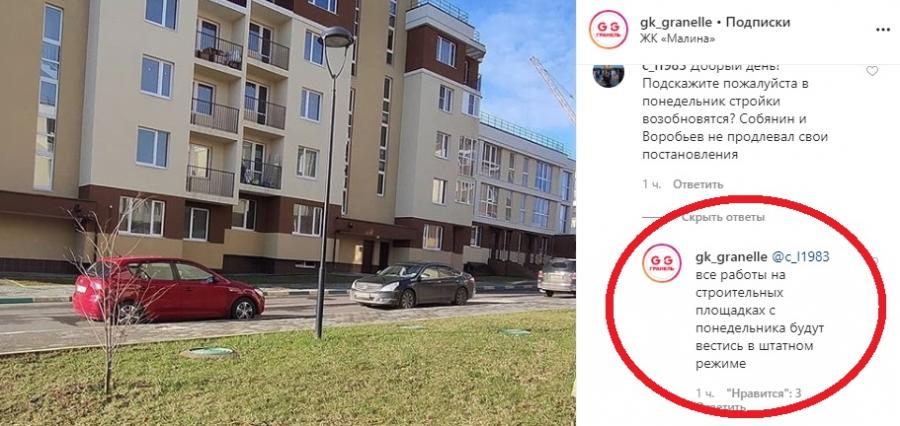Viewport: 900px width, 426px height.
Task: Like the c_l1983 comment with heart icon
Action: (872, 71)
